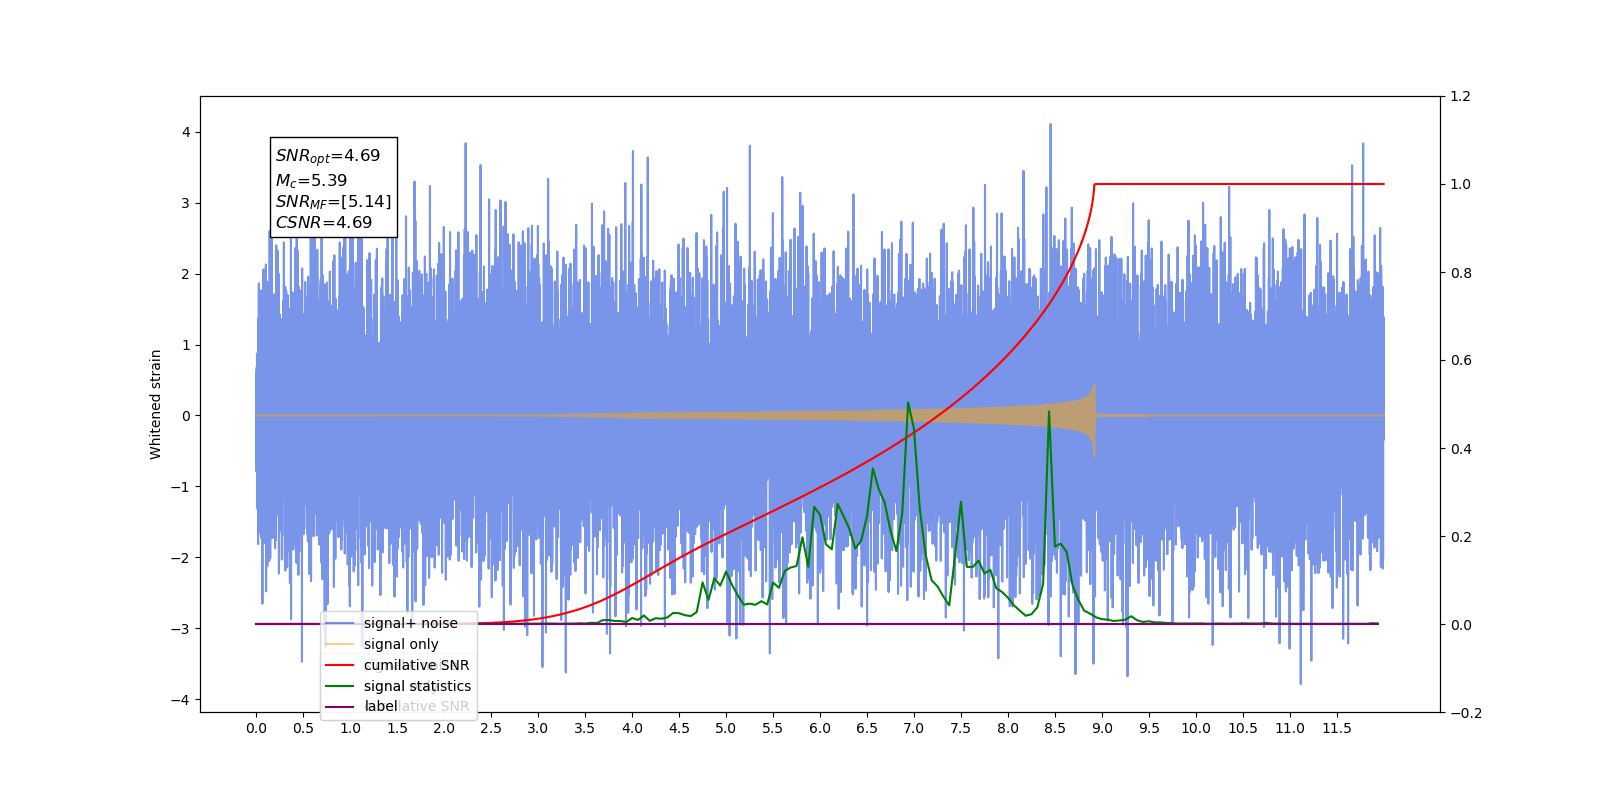
Task: Click the right y-axis tick label 0.8
Action: tap(1461, 273)
